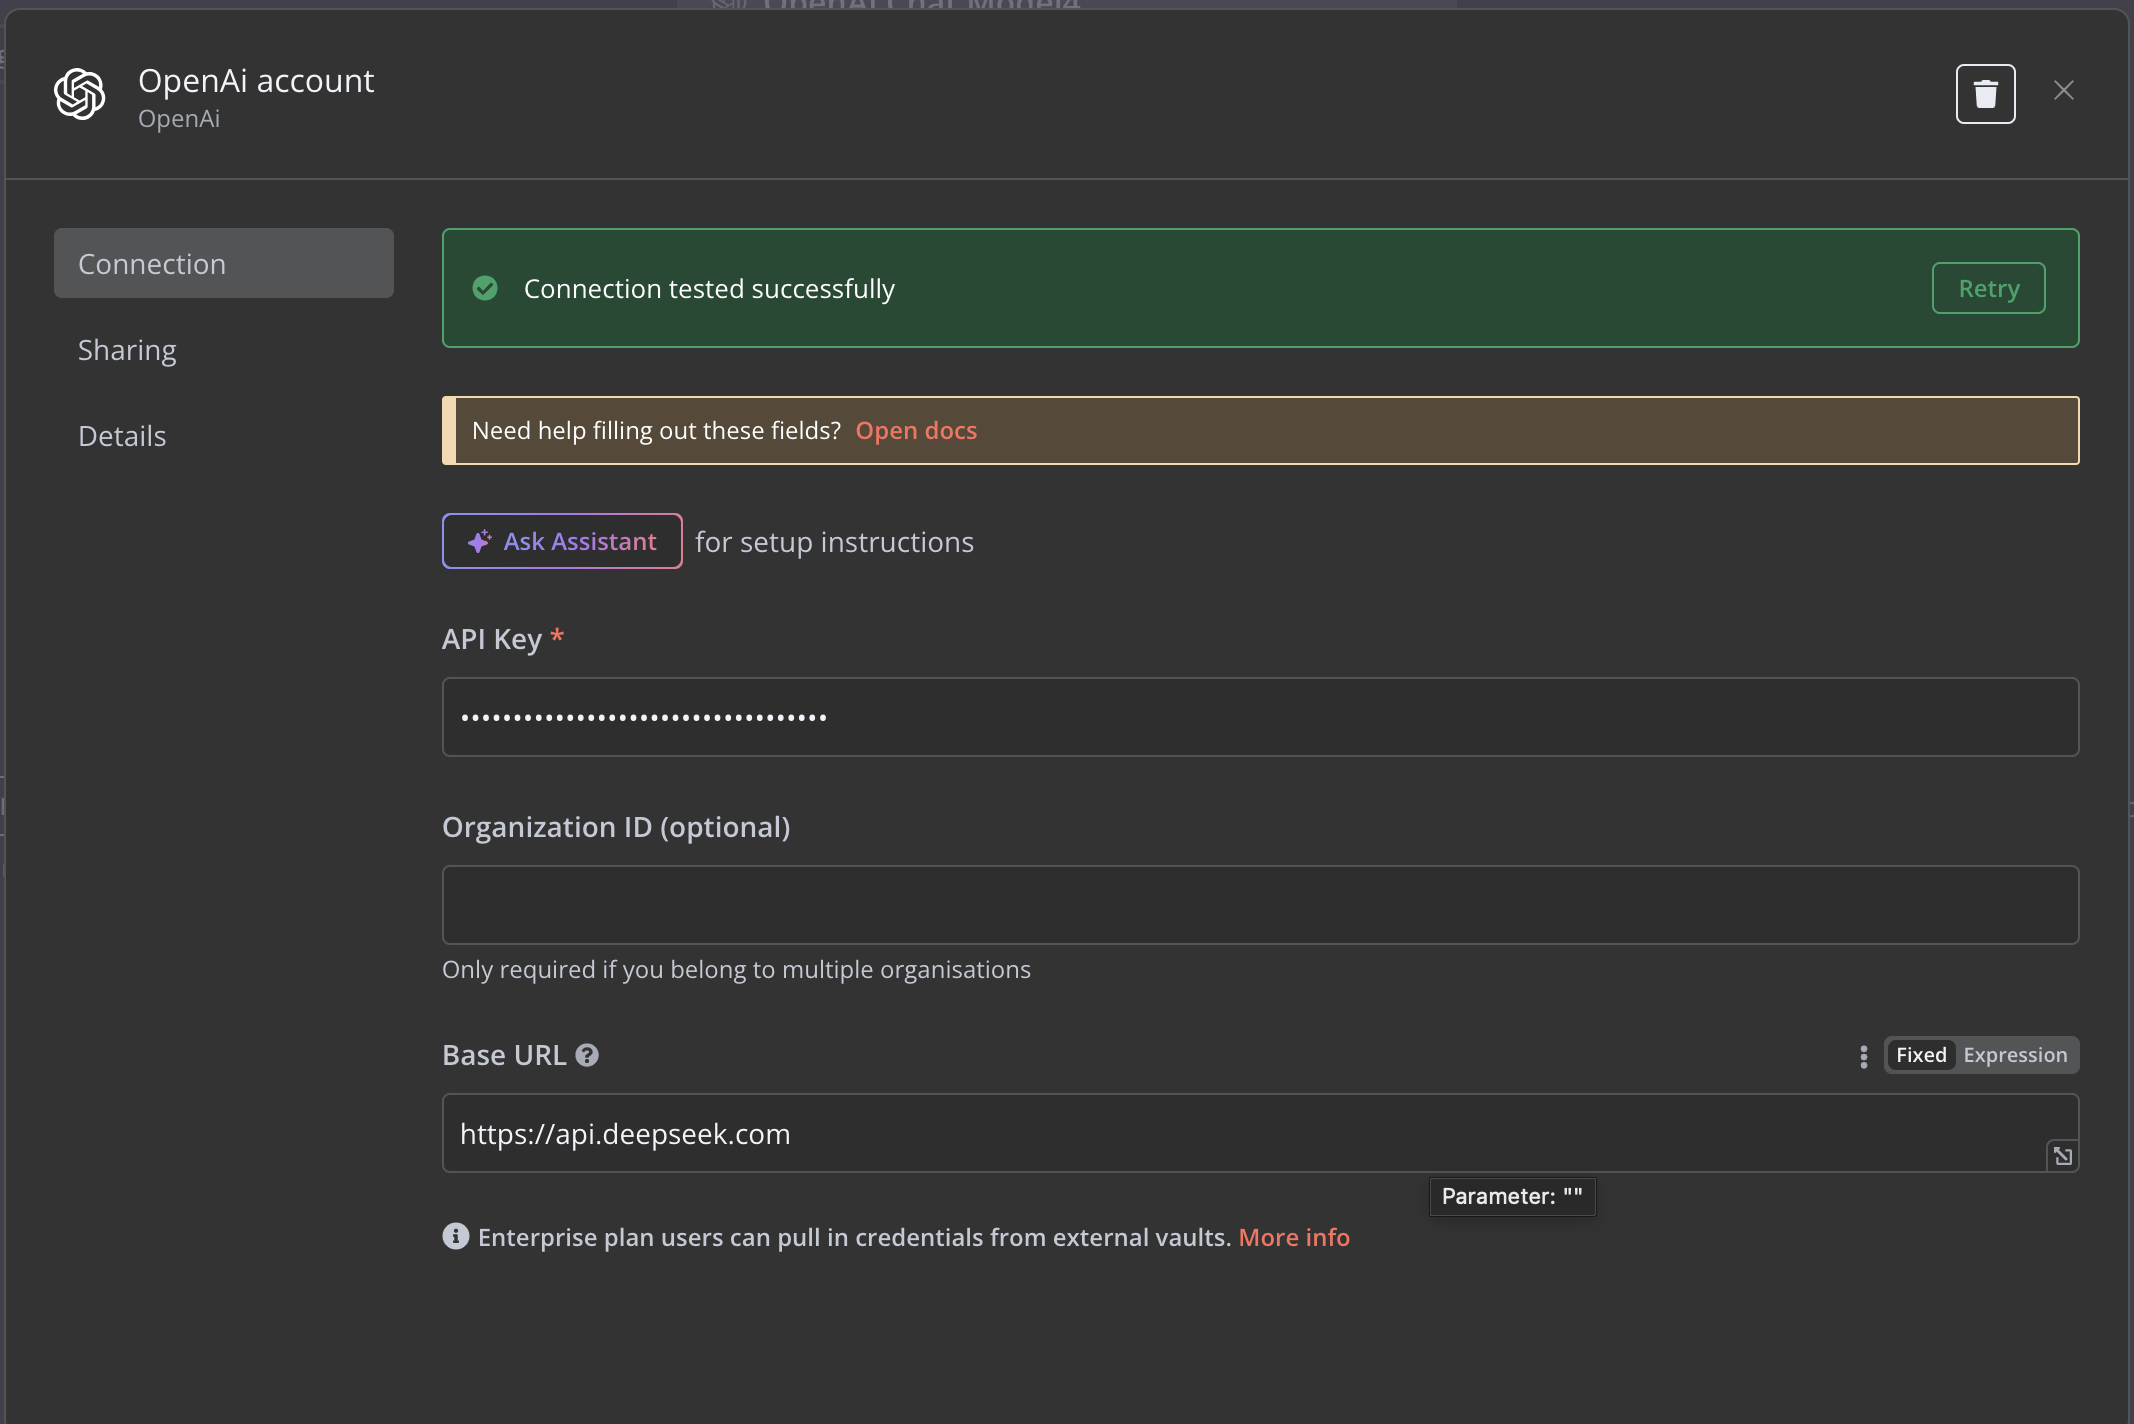Click the OpenAI logo icon
2134x1424 pixels.
(x=80, y=94)
